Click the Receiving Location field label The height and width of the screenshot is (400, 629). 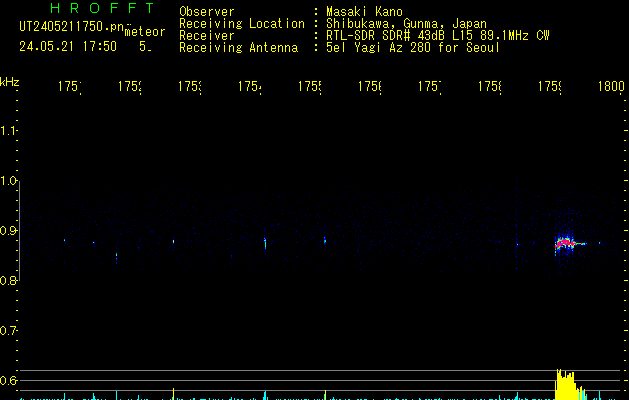pyautogui.click(x=241, y=24)
